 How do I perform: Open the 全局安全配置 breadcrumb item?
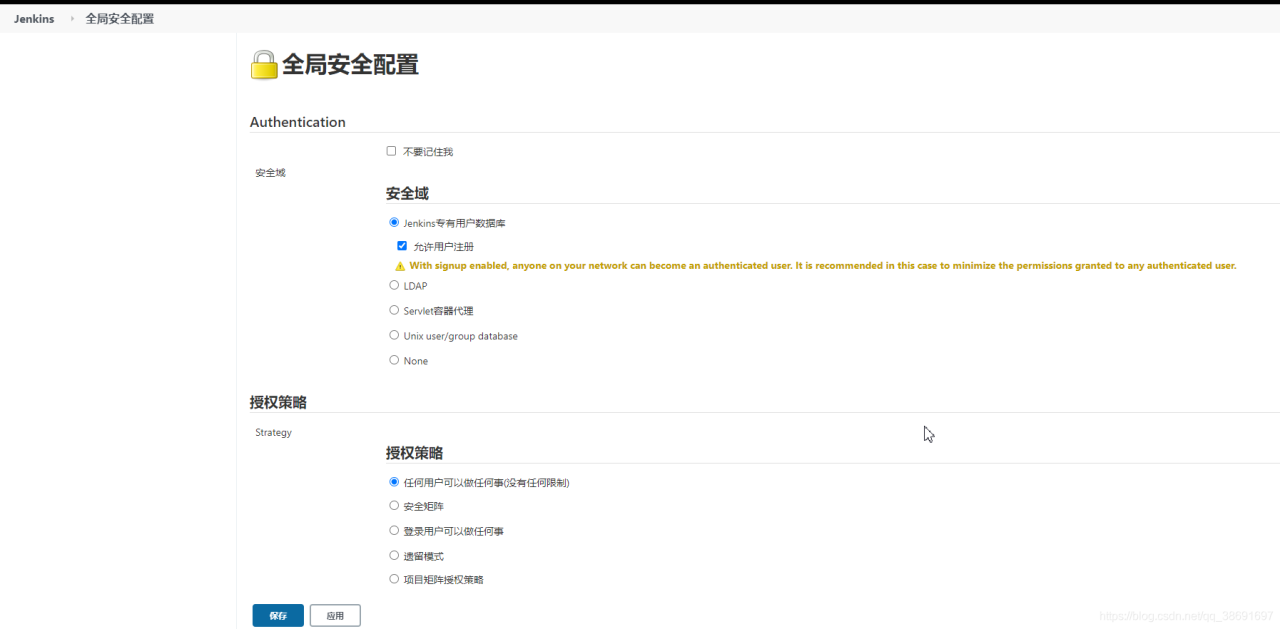tap(120, 19)
